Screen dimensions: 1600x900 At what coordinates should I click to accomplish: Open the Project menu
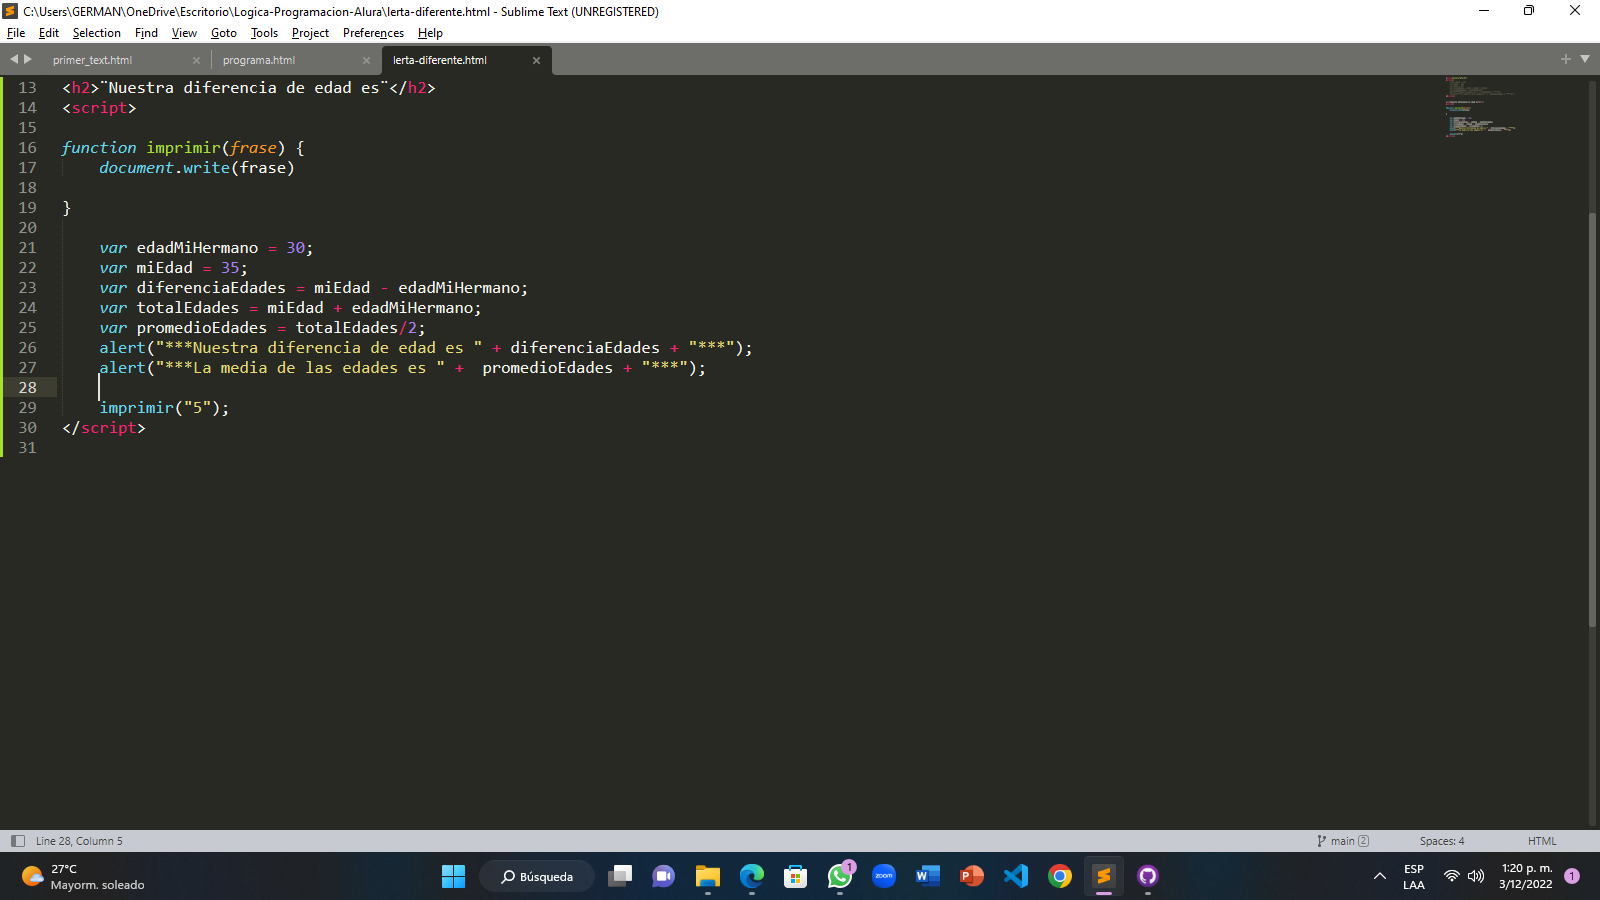[x=310, y=33]
